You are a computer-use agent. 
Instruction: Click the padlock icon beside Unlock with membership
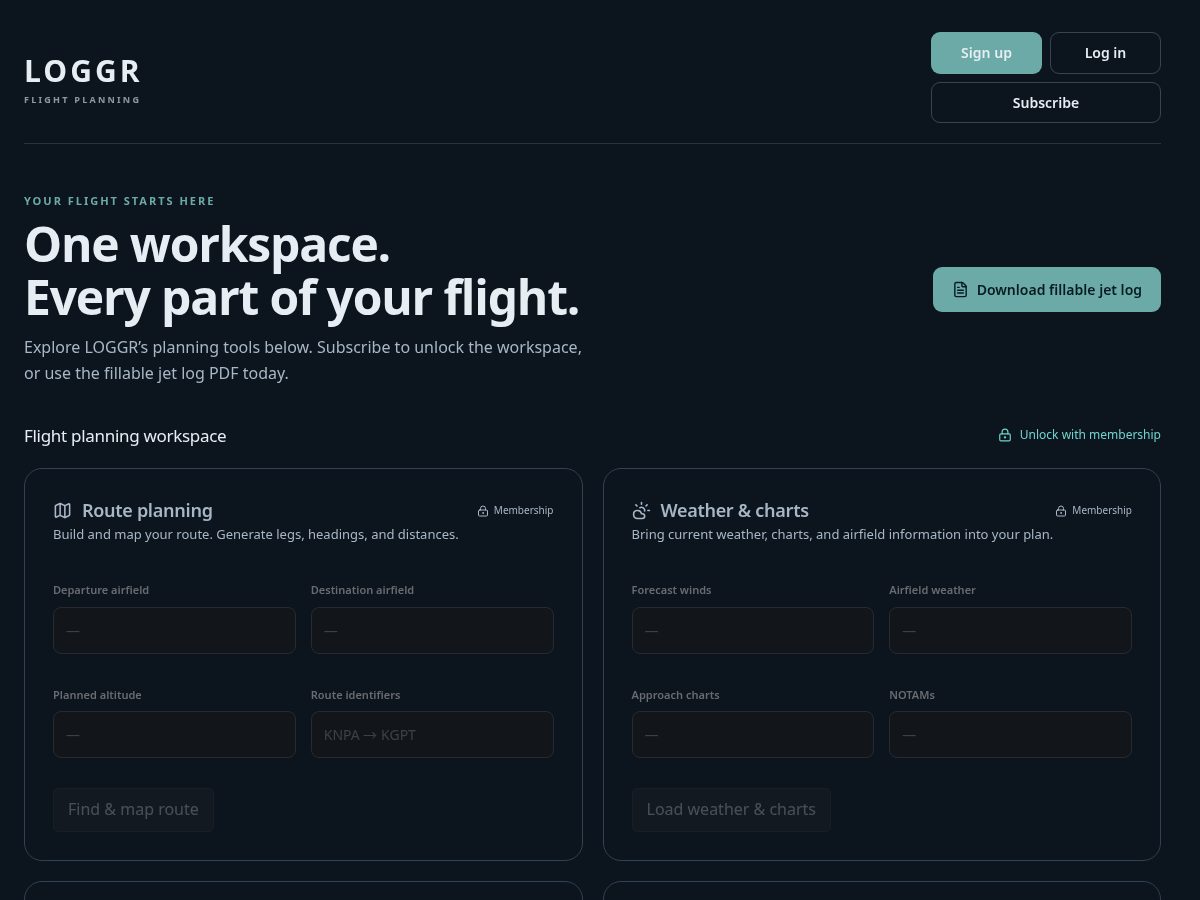click(x=1005, y=435)
